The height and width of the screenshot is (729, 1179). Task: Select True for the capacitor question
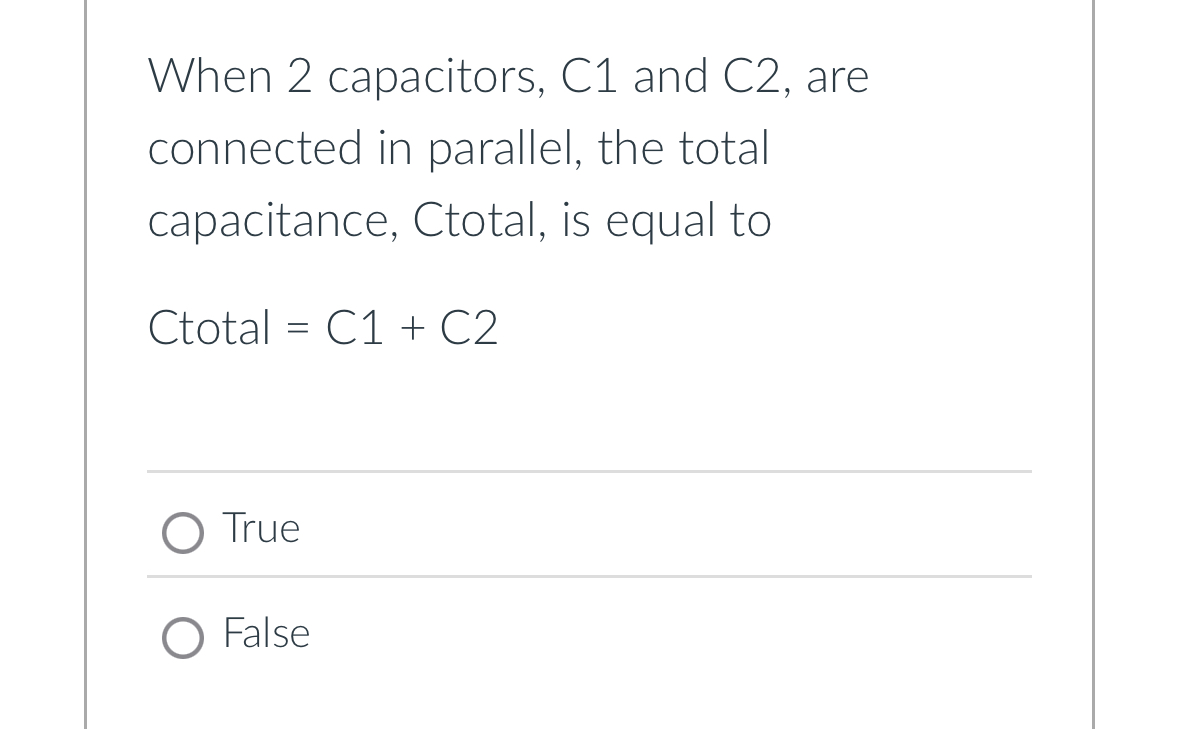183,534
